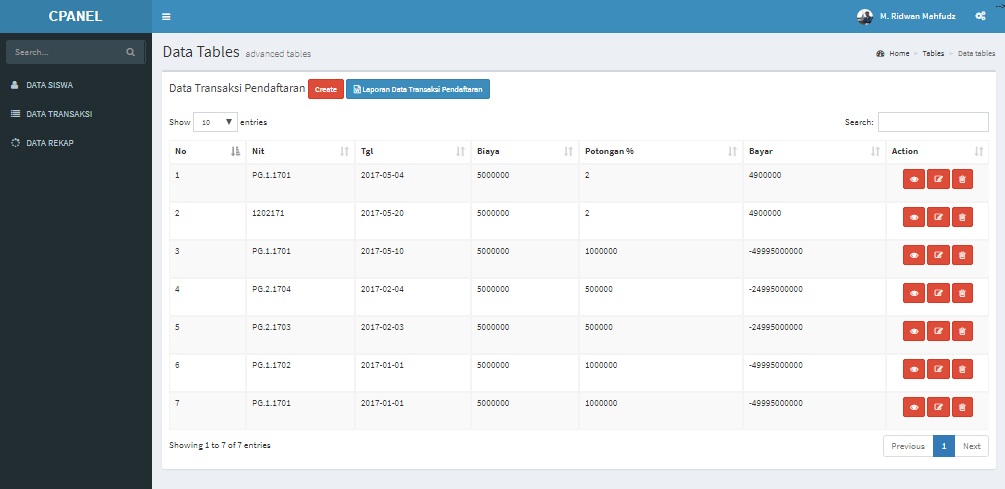The image size is (1005, 489).
Task: Delete row 1 transaction dated 2017-05-04
Action: click(x=962, y=179)
